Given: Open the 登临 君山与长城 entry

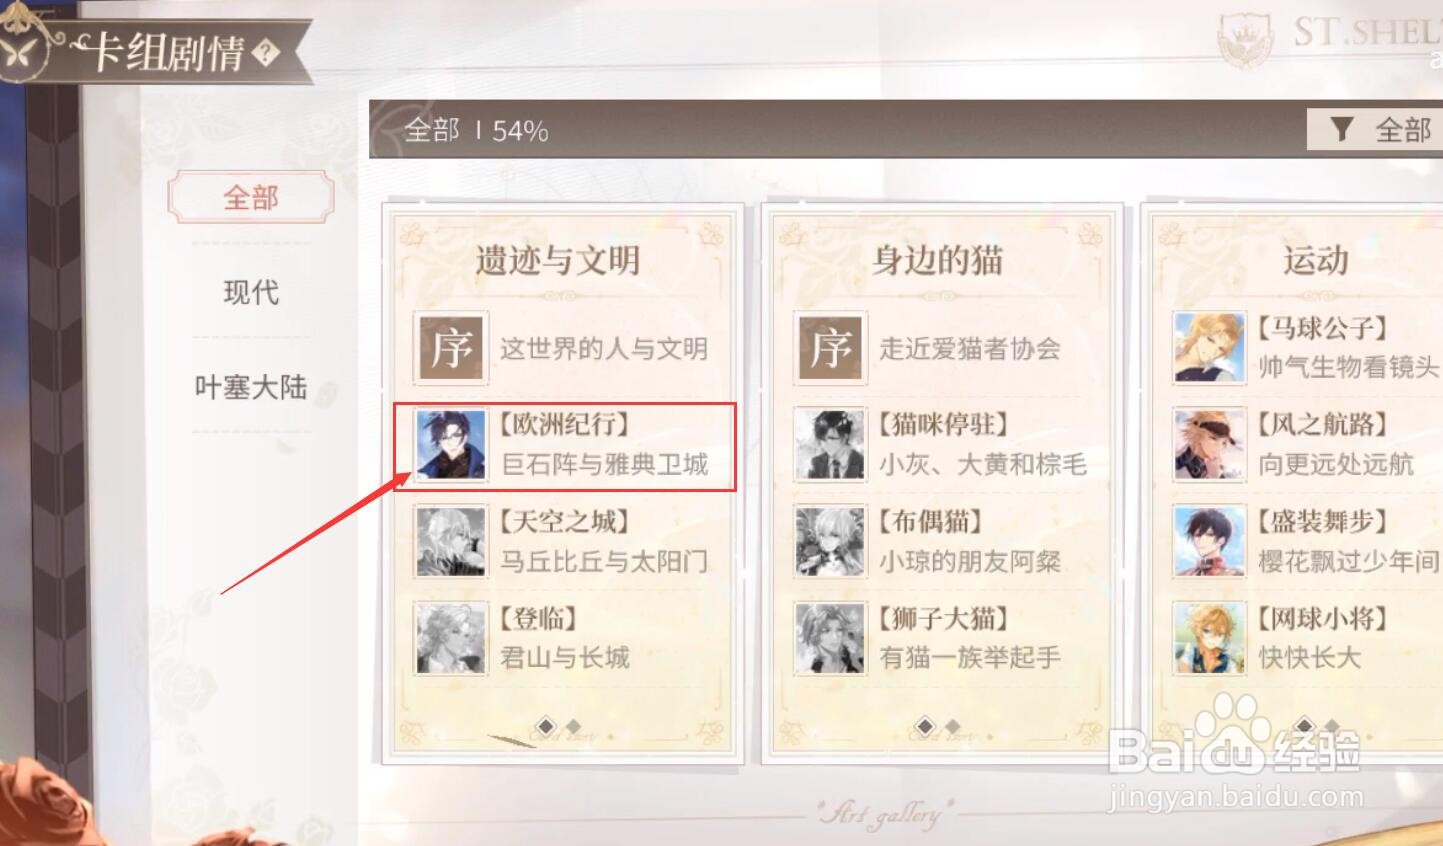Looking at the screenshot, I should point(564,639).
